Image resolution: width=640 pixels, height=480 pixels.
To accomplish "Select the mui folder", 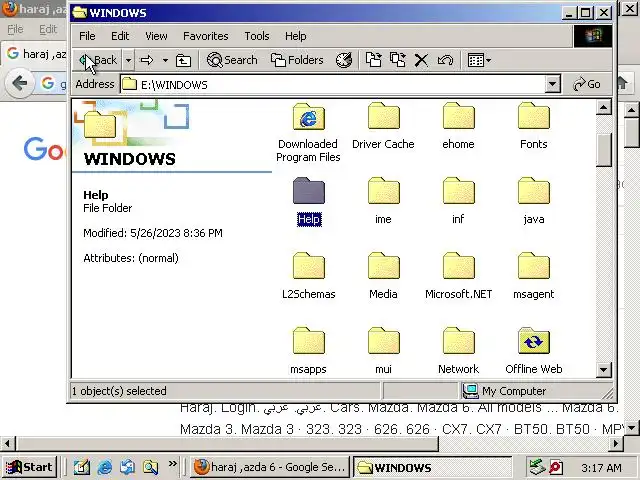I will pyautogui.click(x=383, y=351).
